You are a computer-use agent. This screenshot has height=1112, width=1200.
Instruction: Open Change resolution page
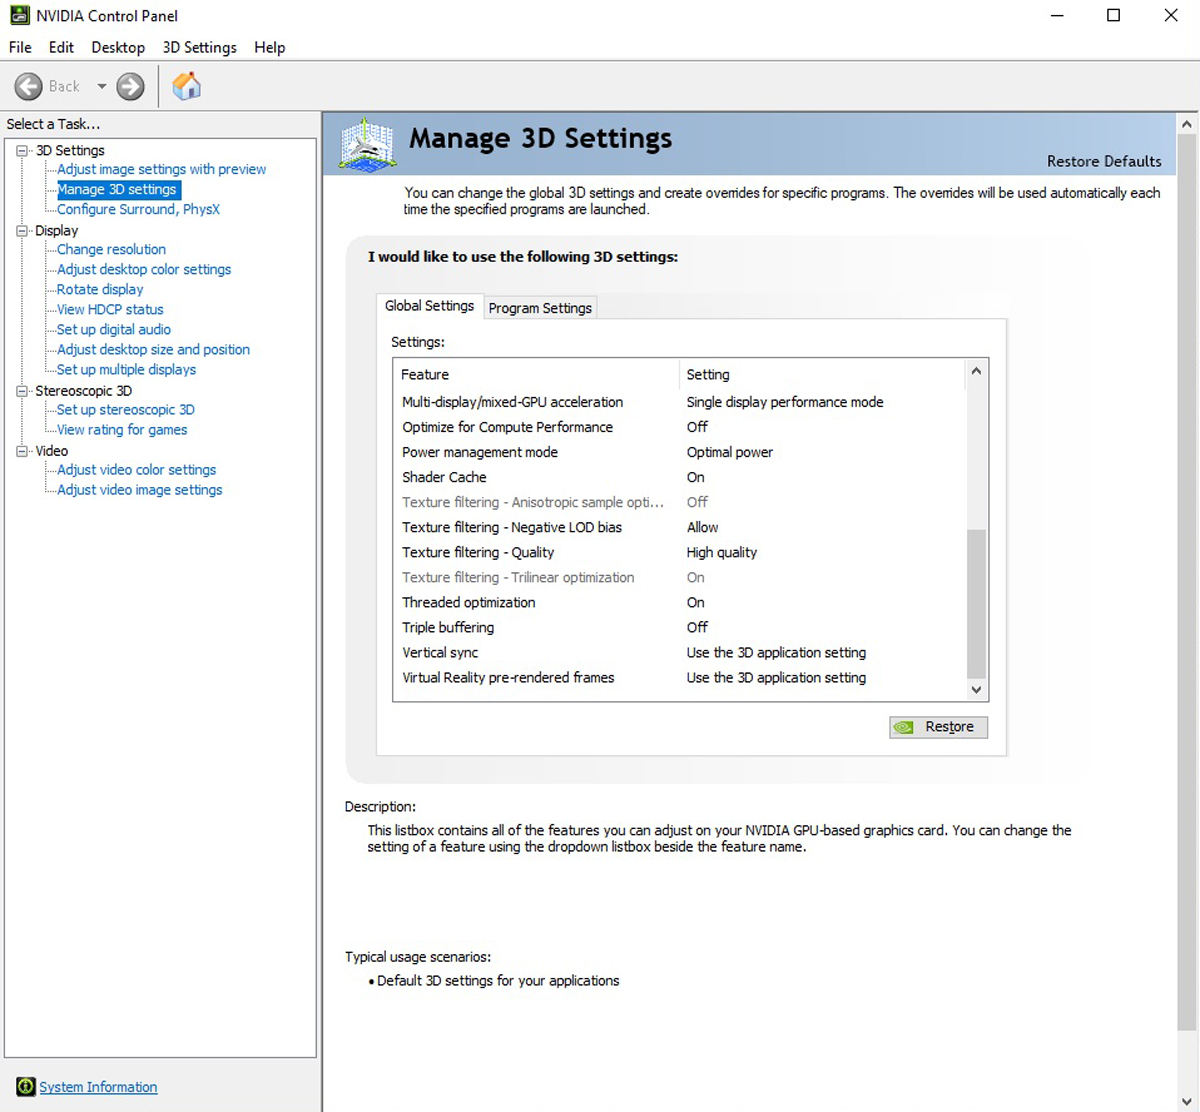(111, 249)
